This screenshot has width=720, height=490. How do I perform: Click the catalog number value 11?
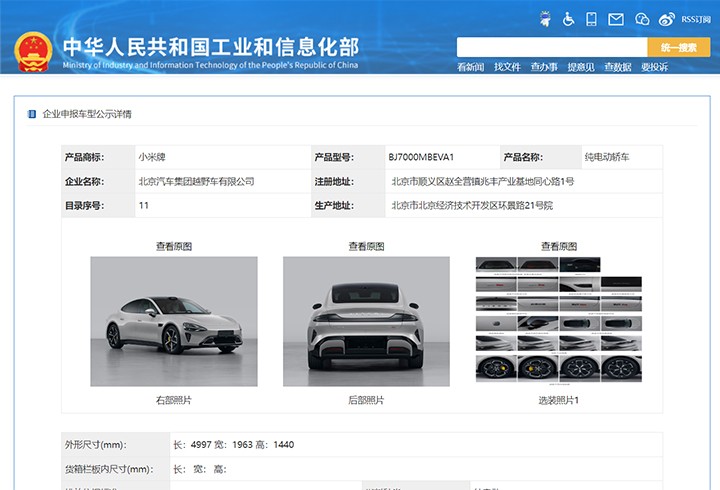[x=144, y=205]
